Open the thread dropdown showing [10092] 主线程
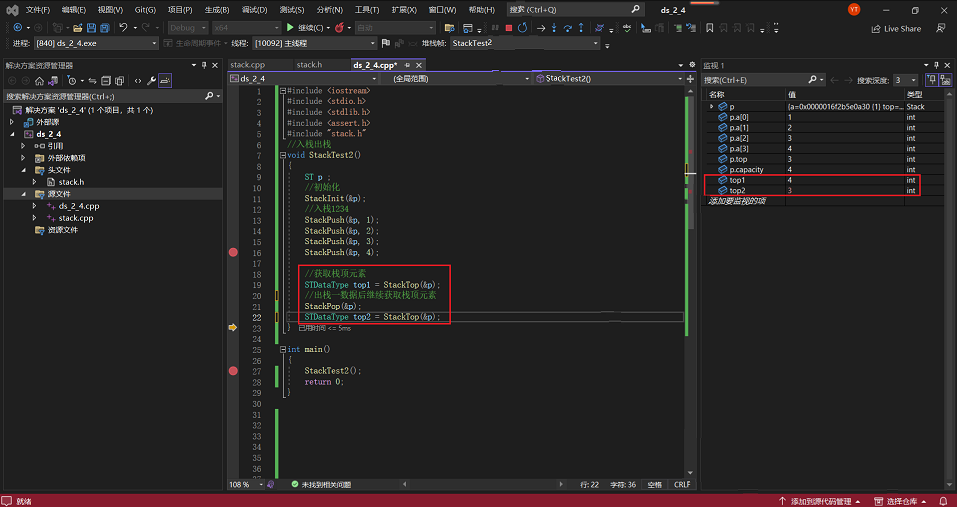Image resolution: width=957 pixels, height=507 pixels. point(314,43)
